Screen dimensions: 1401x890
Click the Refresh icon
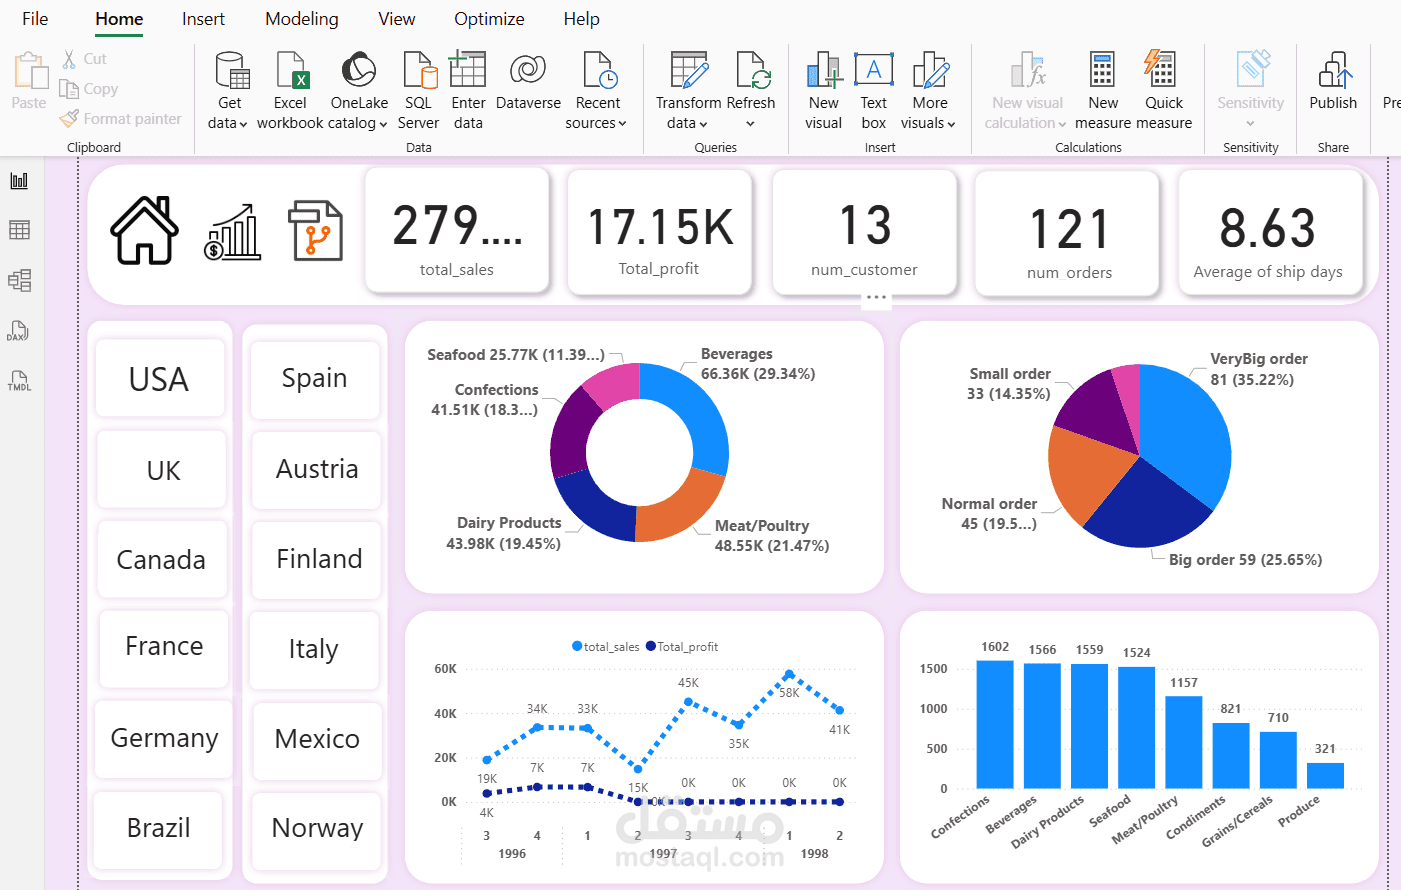[x=751, y=70]
